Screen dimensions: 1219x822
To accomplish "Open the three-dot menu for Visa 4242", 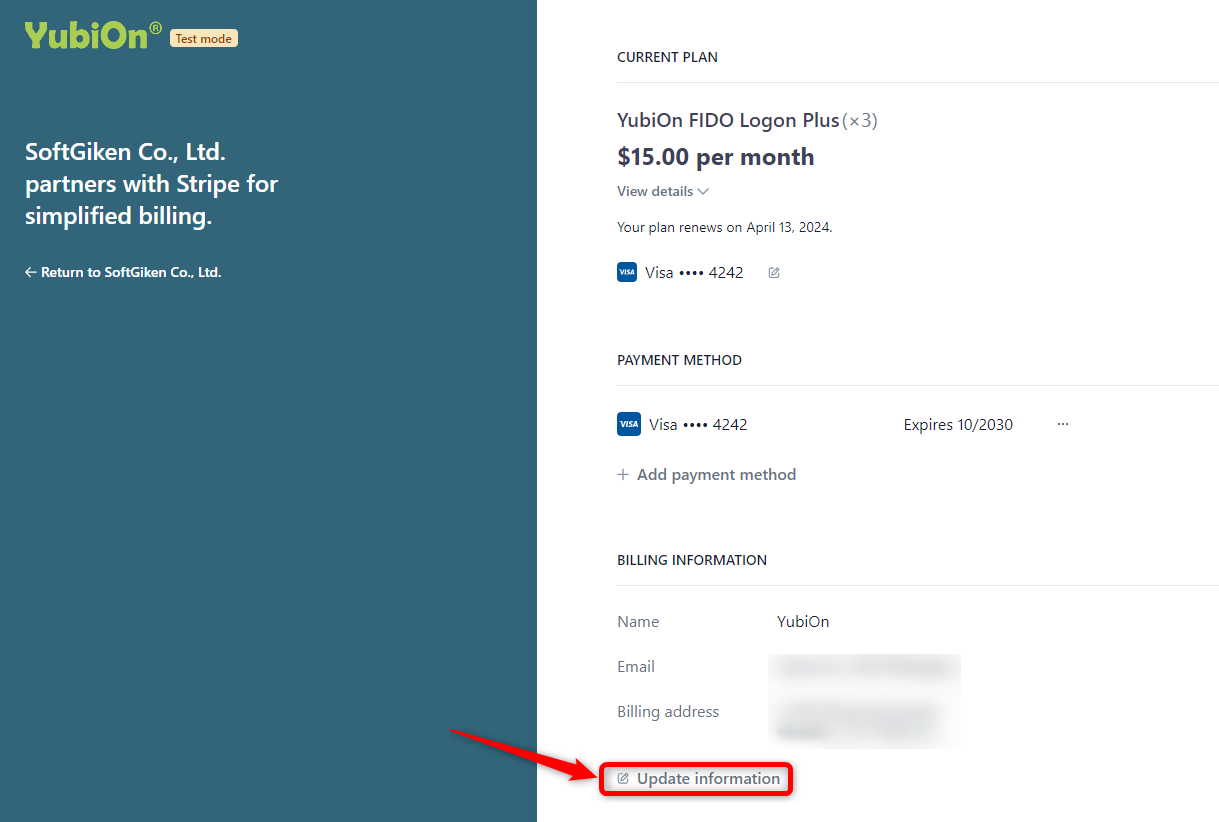I will 1063,424.
